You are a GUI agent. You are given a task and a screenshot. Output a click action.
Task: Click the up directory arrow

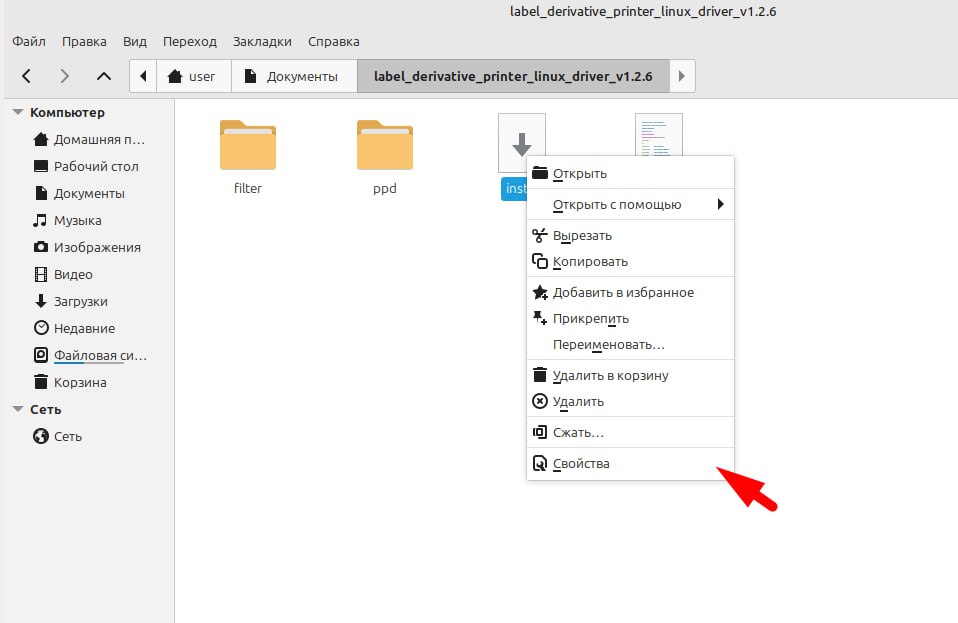[104, 76]
